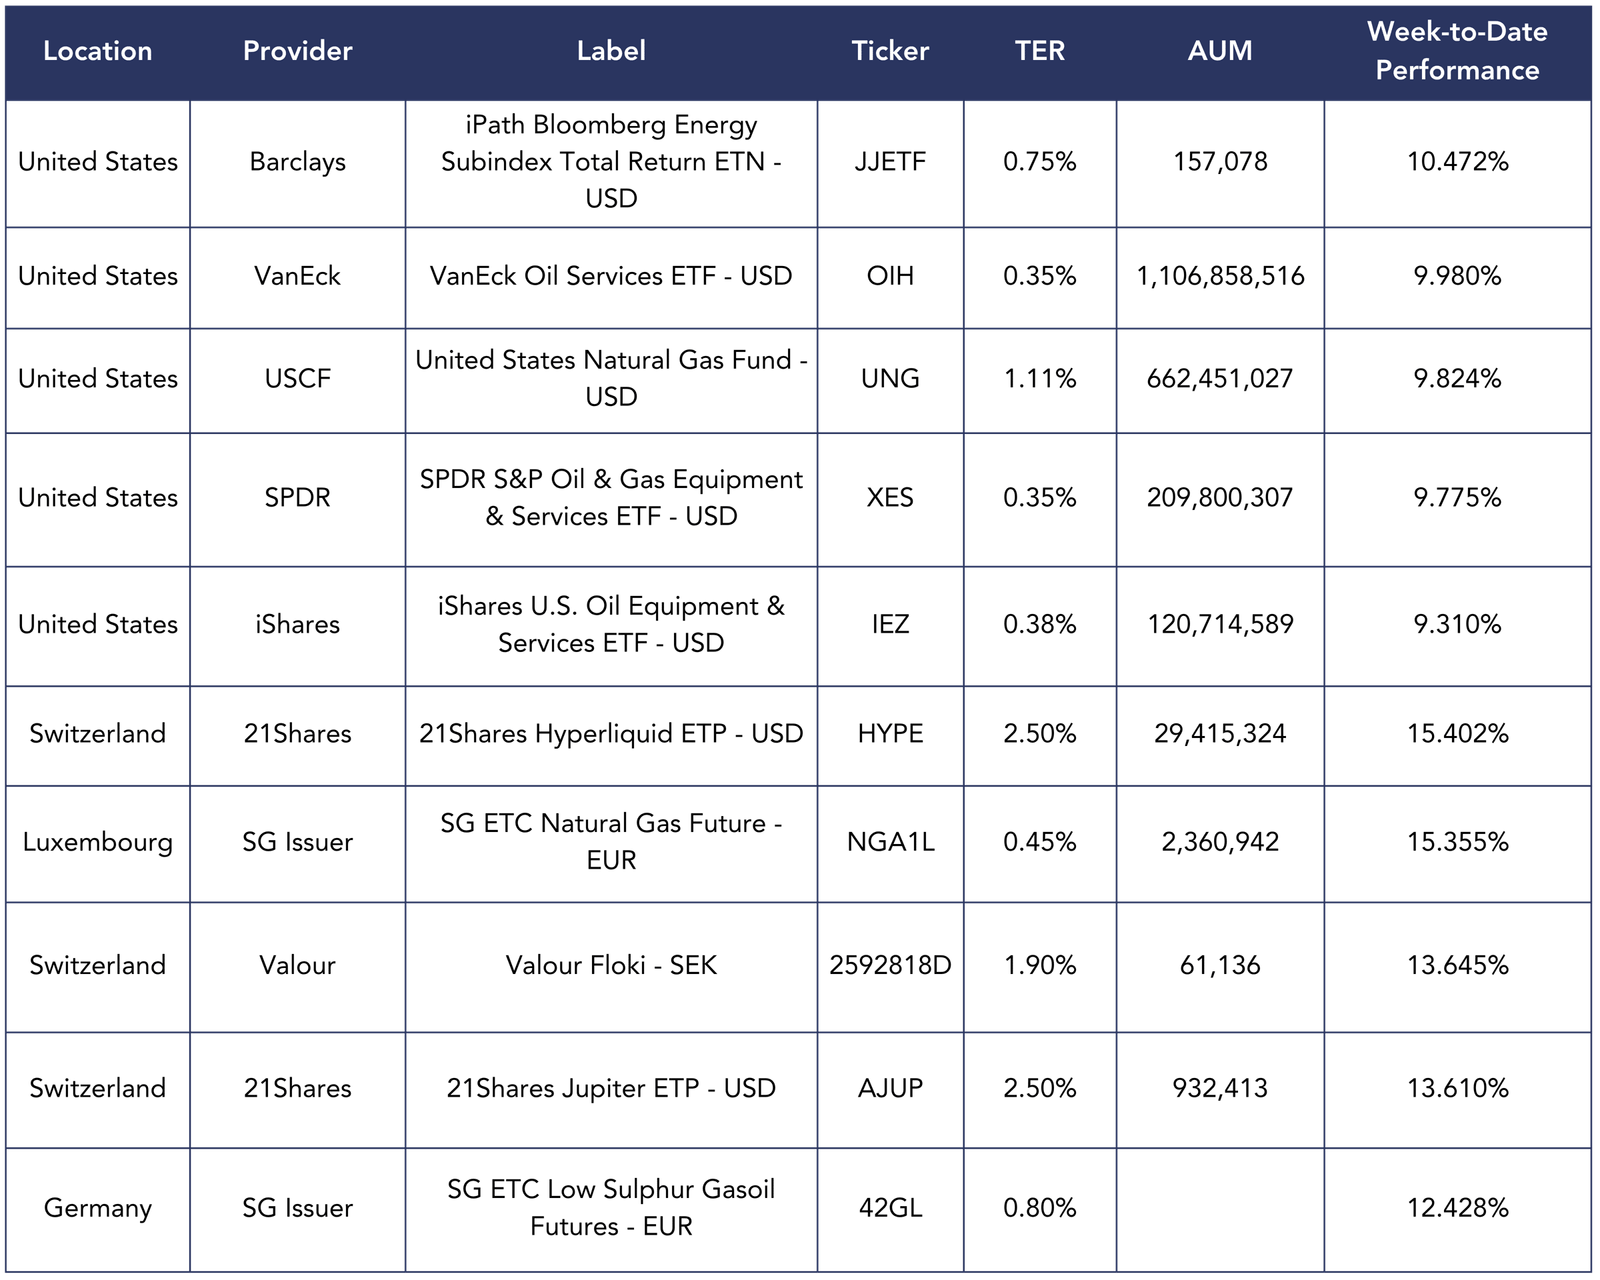Viewport: 1600px width, 1280px height.
Task: Click the TER column header
Action: coord(1039,51)
